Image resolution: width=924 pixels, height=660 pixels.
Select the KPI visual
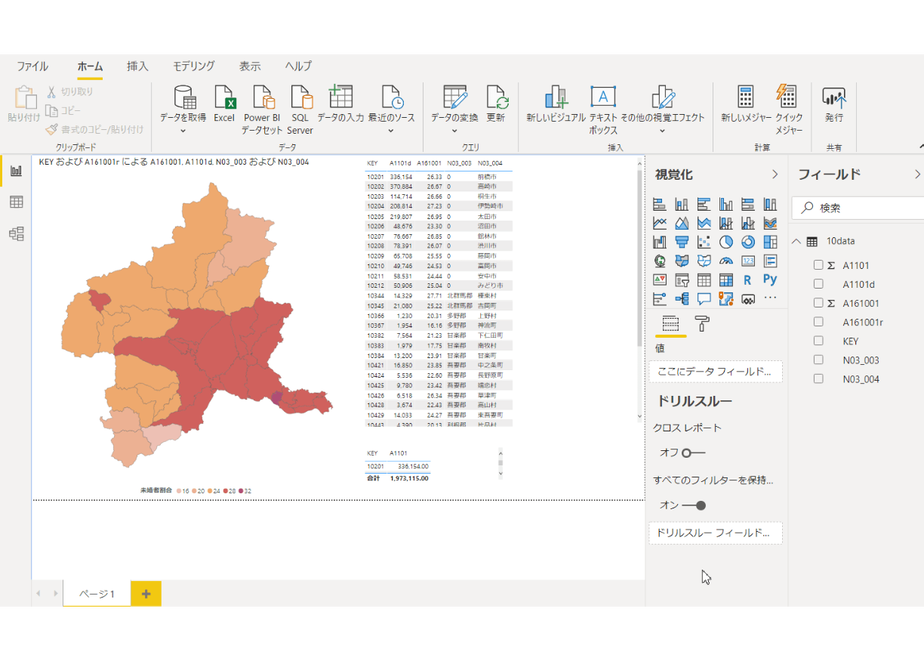coord(659,280)
